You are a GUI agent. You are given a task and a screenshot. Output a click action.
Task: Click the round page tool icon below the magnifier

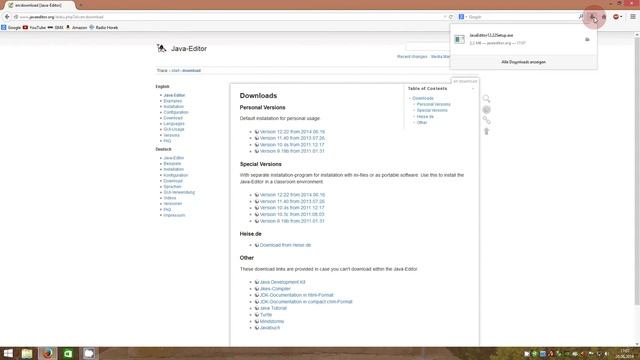(x=486, y=109)
